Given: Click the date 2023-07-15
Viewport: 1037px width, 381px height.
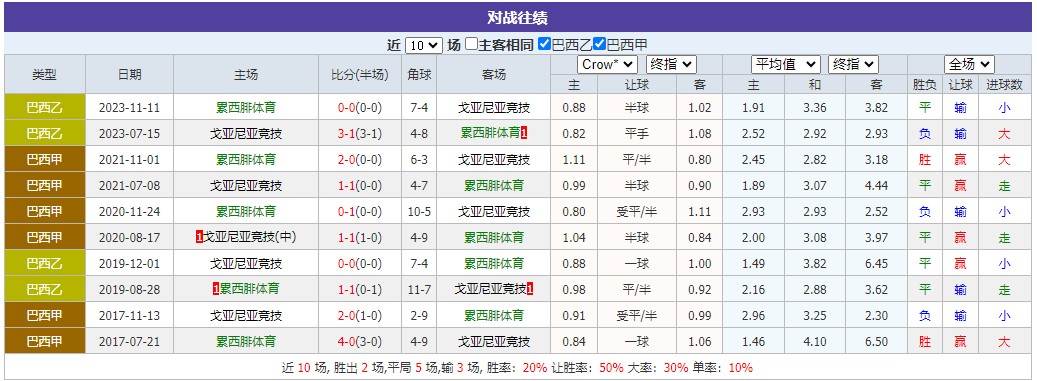Looking at the screenshot, I should [x=130, y=134].
